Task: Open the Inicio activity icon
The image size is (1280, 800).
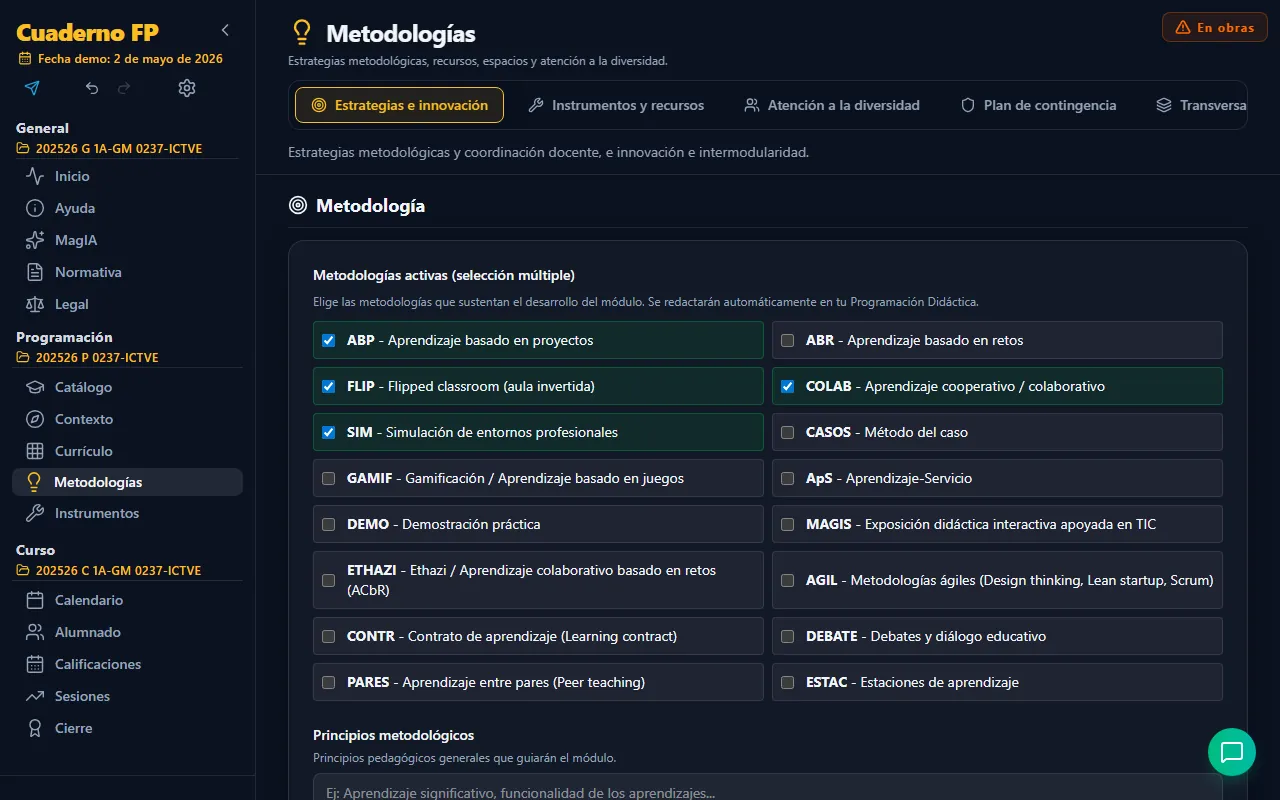Action: (x=35, y=176)
